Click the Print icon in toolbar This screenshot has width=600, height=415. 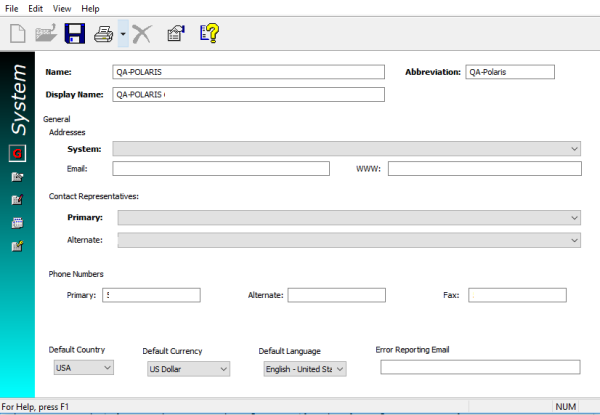pyautogui.click(x=103, y=34)
